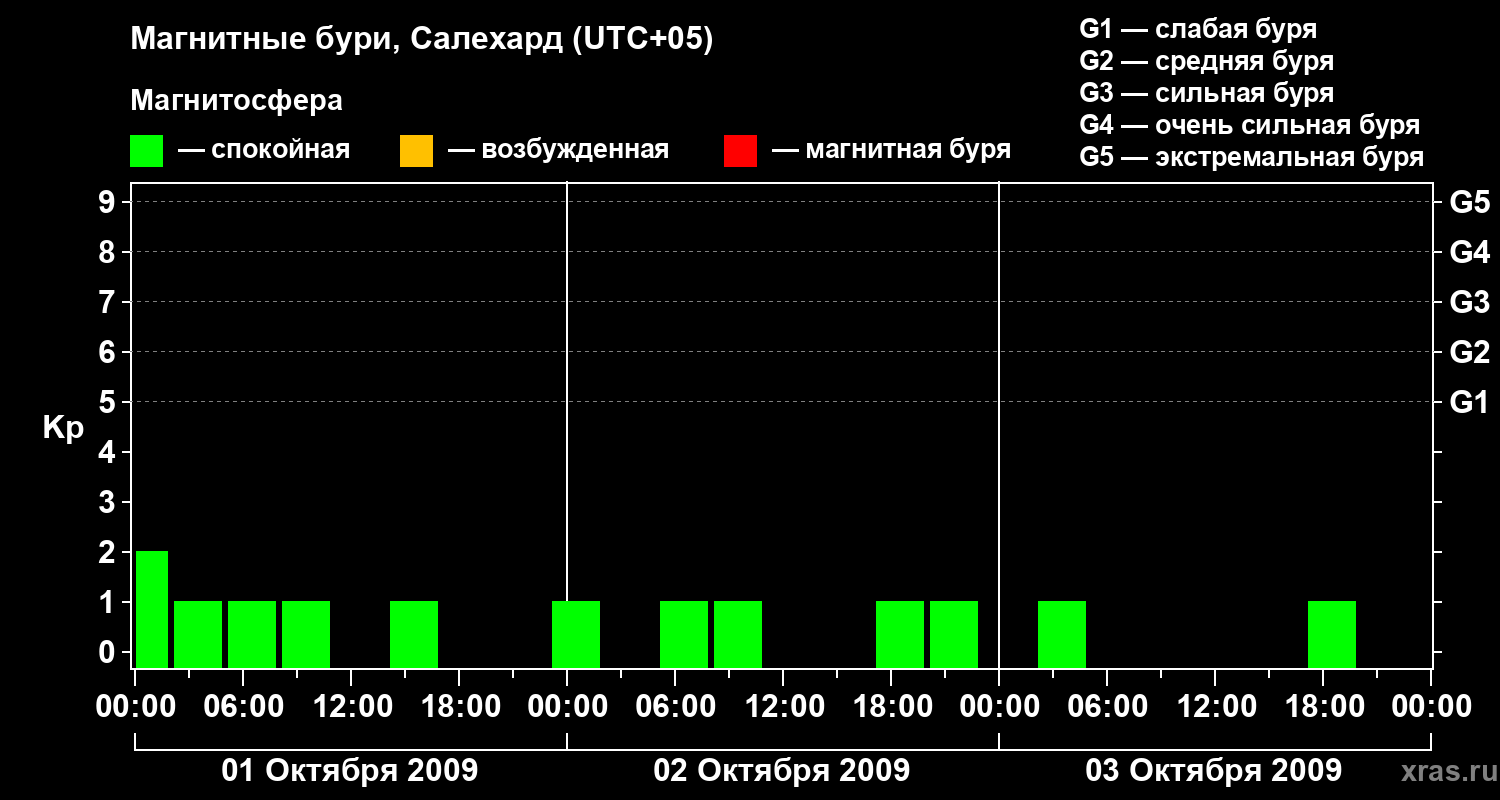Select the green bar spanning midnight into 02 Октября
Viewport: 1500px width, 800px height.
[x=576, y=634]
